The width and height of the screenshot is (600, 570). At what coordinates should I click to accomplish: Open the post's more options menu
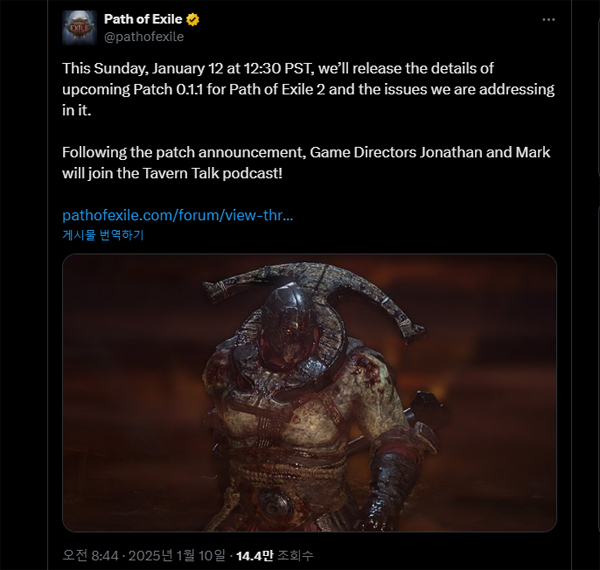click(547, 20)
